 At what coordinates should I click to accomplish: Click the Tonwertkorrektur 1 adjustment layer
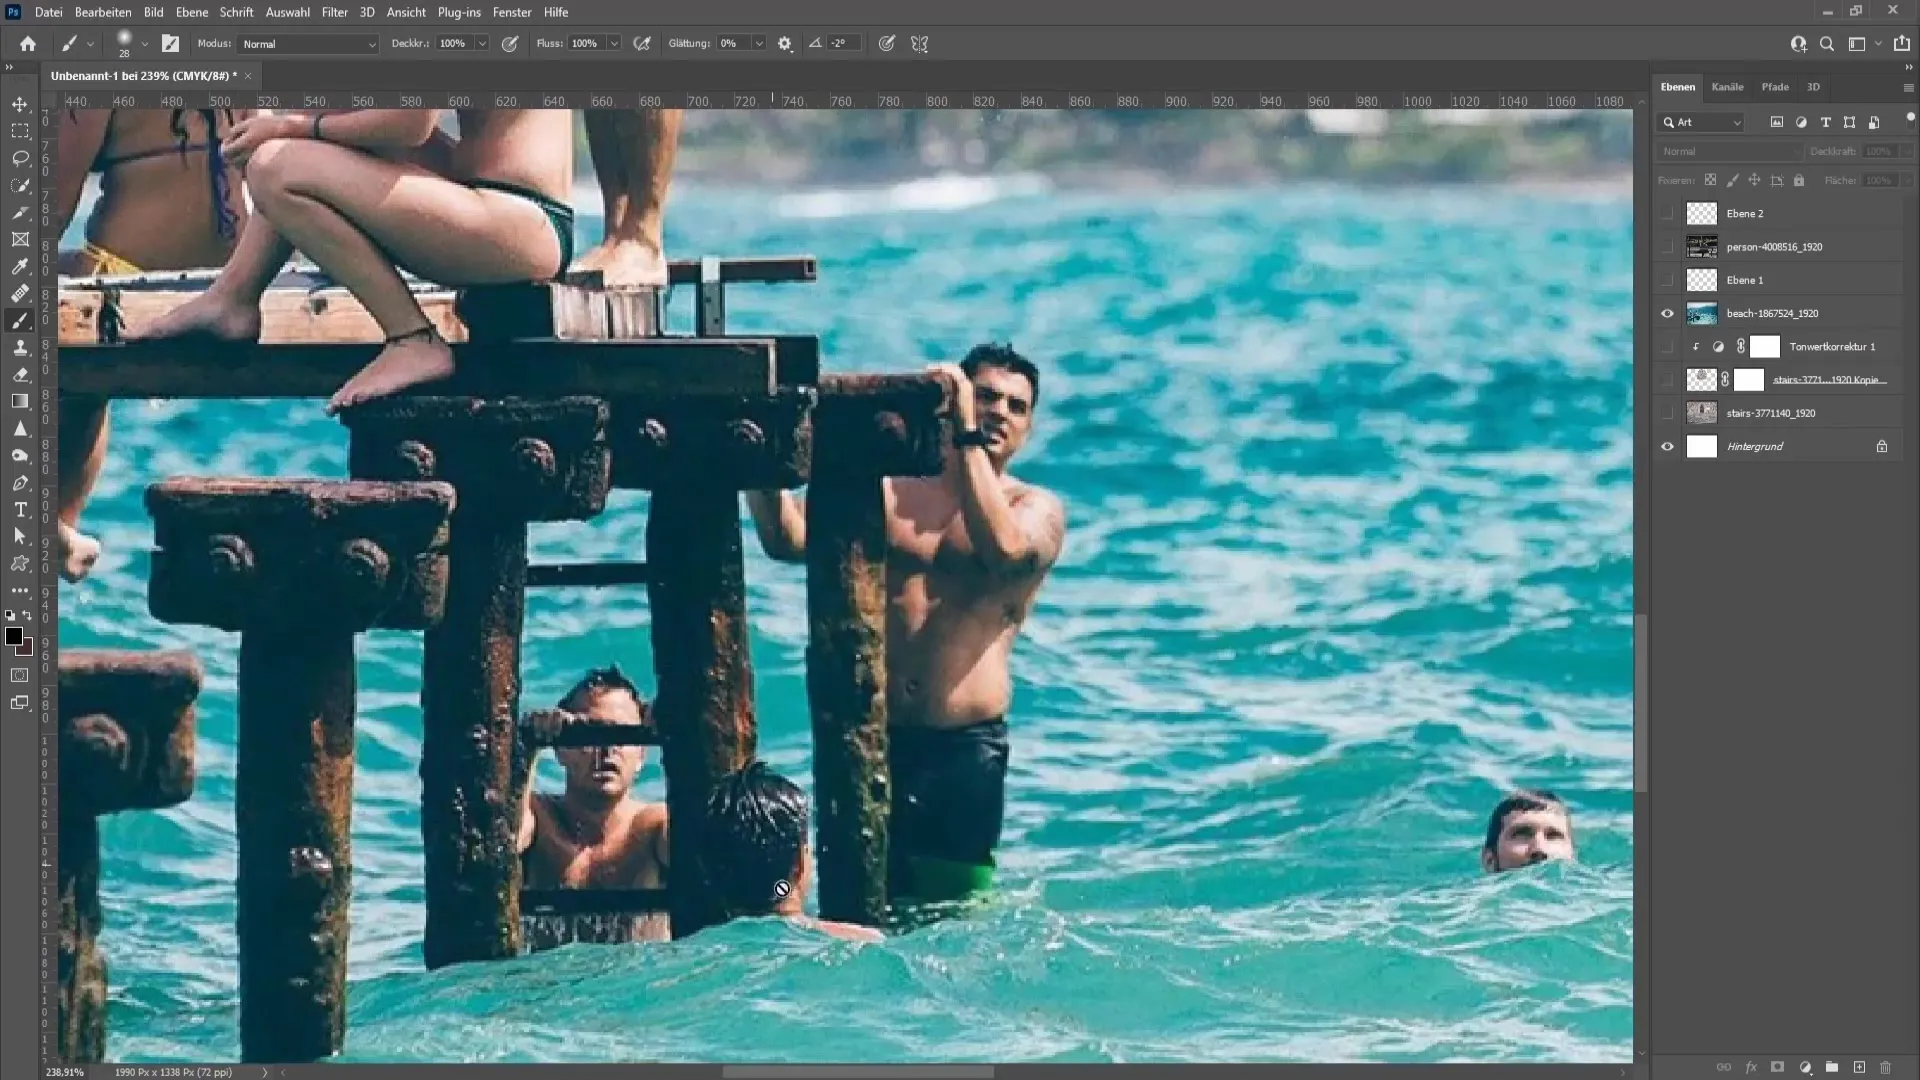pyautogui.click(x=1832, y=345)
